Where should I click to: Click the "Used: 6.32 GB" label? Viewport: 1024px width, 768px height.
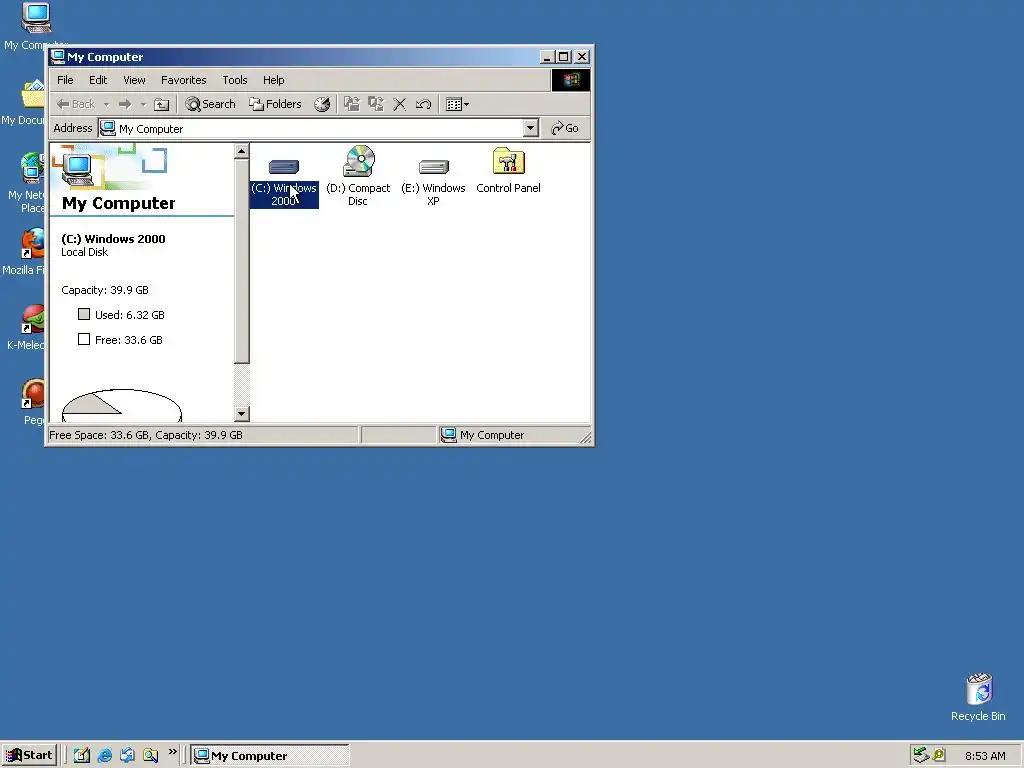[x=129, y=315]
